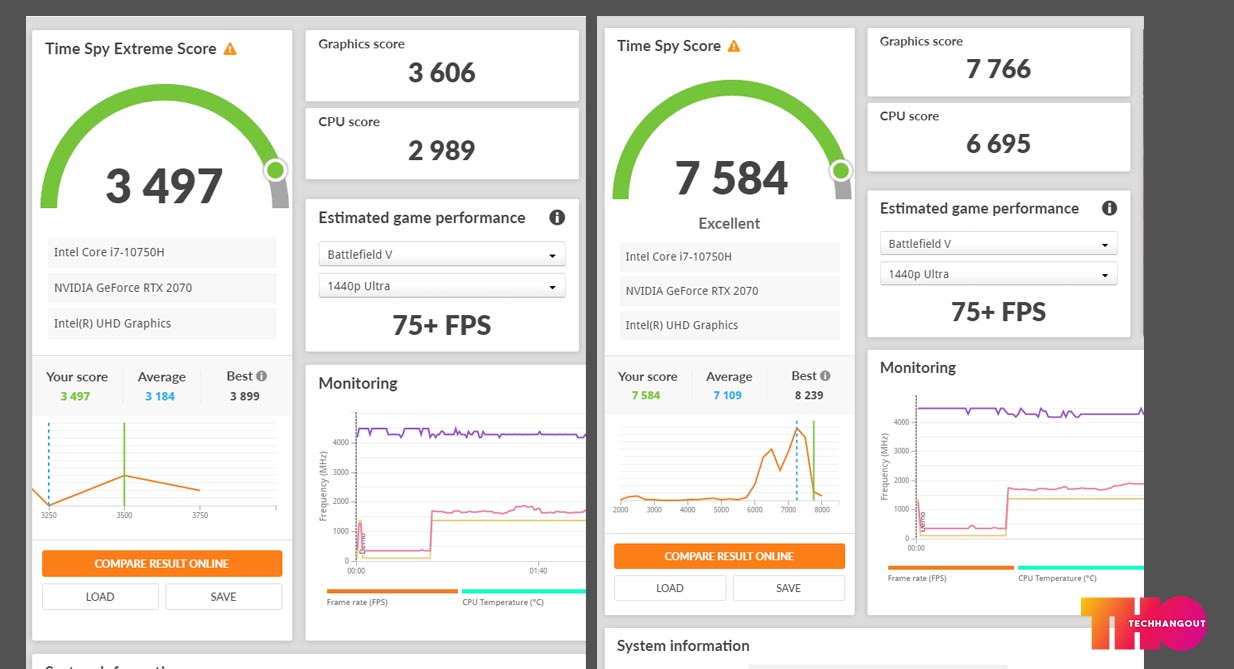Click Intel(R) UHD Graphics row in right panel
This screenshot has width=1234, height=669.
tap(730, 325)
